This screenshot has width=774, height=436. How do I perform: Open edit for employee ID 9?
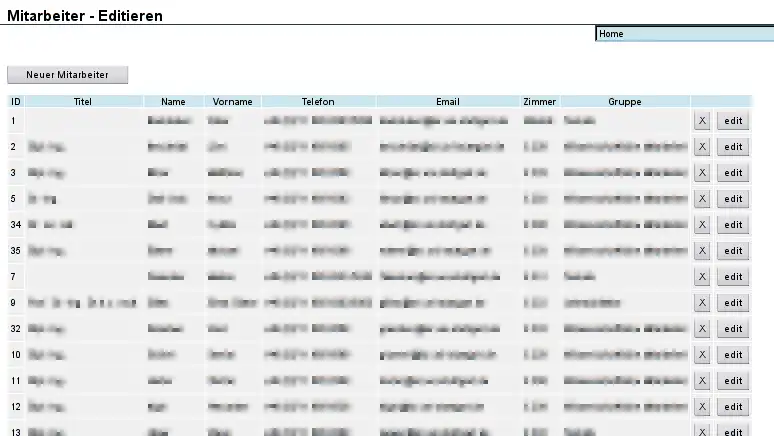pyautogui.click(x=733, y=303)
